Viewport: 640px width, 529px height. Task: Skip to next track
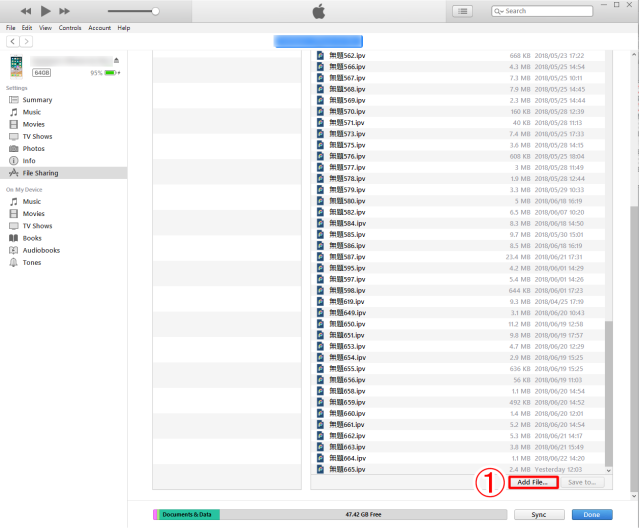coord(65,10)
